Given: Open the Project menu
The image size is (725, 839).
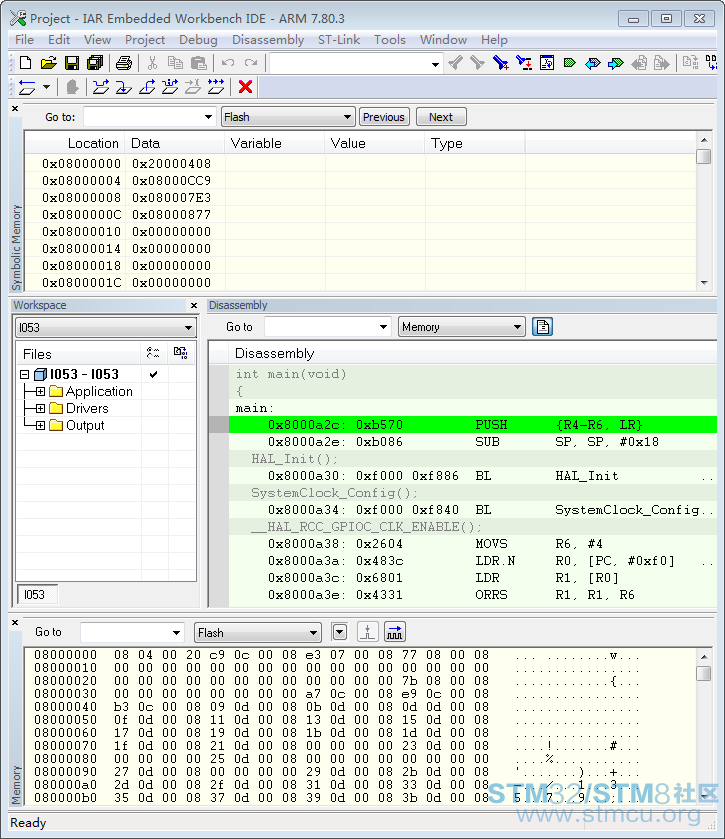Looking at the screenshot, I should pos(144,40).
